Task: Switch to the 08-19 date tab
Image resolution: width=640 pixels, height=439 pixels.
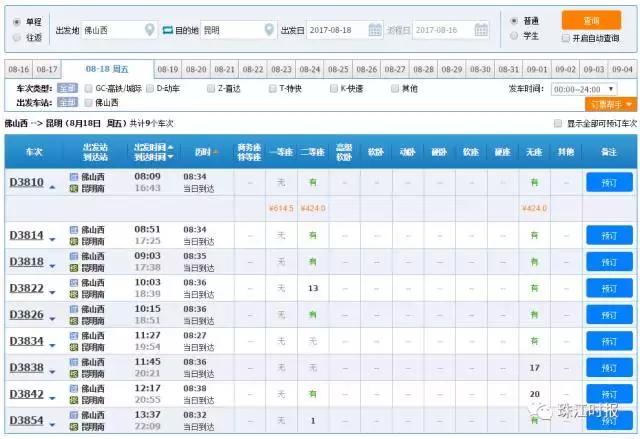Action: point(168,69)
